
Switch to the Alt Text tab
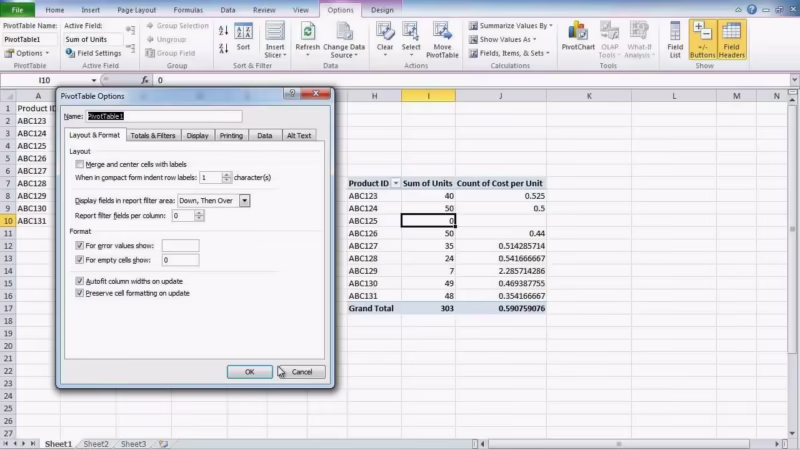coord(299,135)
